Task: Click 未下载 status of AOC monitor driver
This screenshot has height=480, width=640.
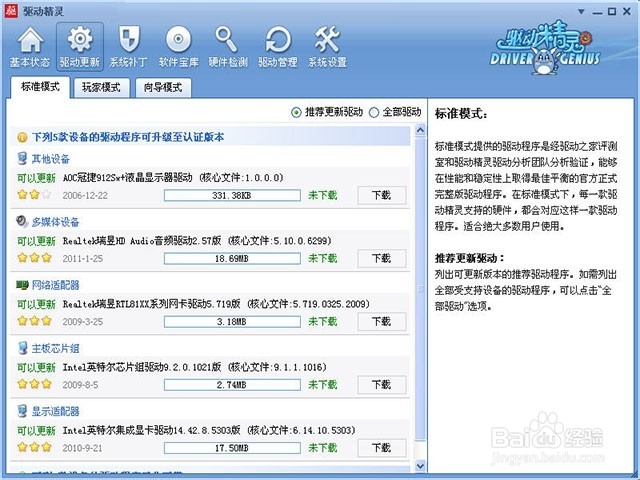Action: pos(323,196)
